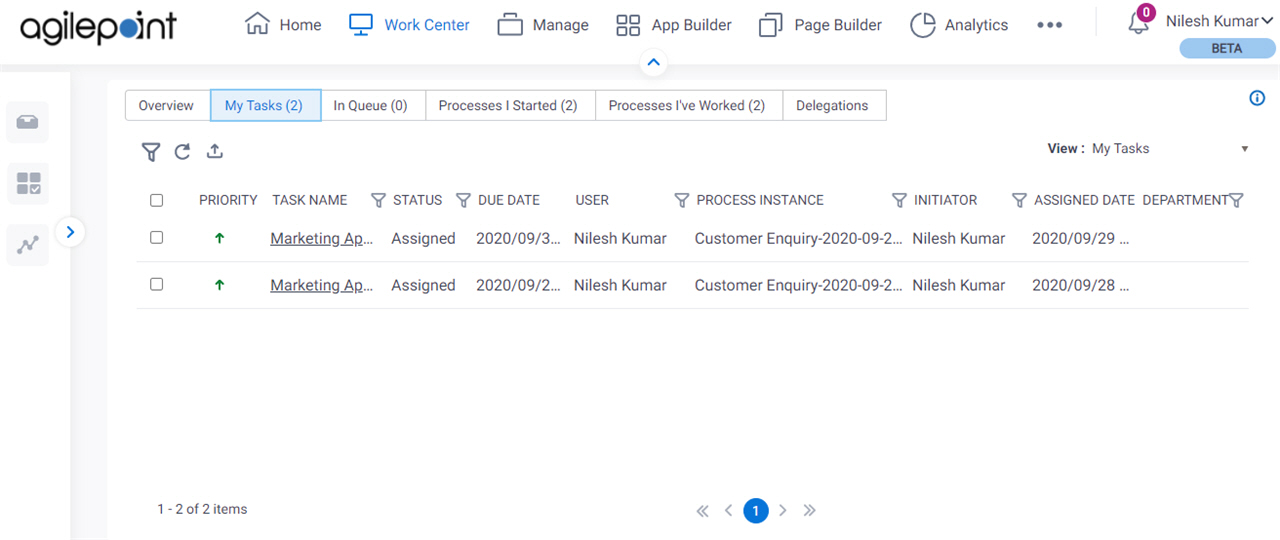Filter by User column
This screenshot has height=540, width=1280.
(x=682, y=200)
